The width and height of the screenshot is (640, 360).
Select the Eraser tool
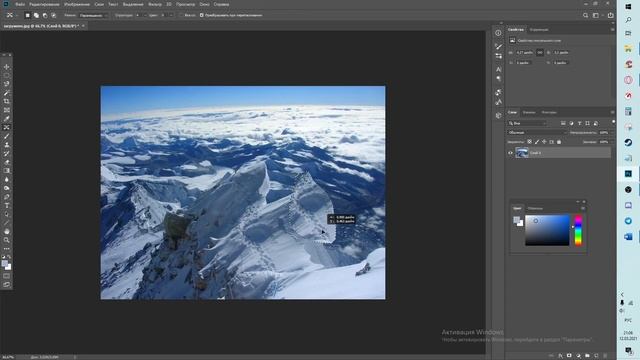point(7,162)
